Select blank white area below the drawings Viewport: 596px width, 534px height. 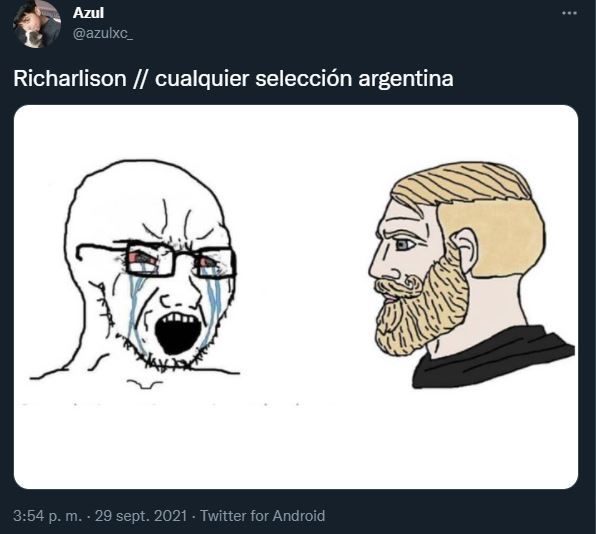pyautogui.click(x=296, y=447)
